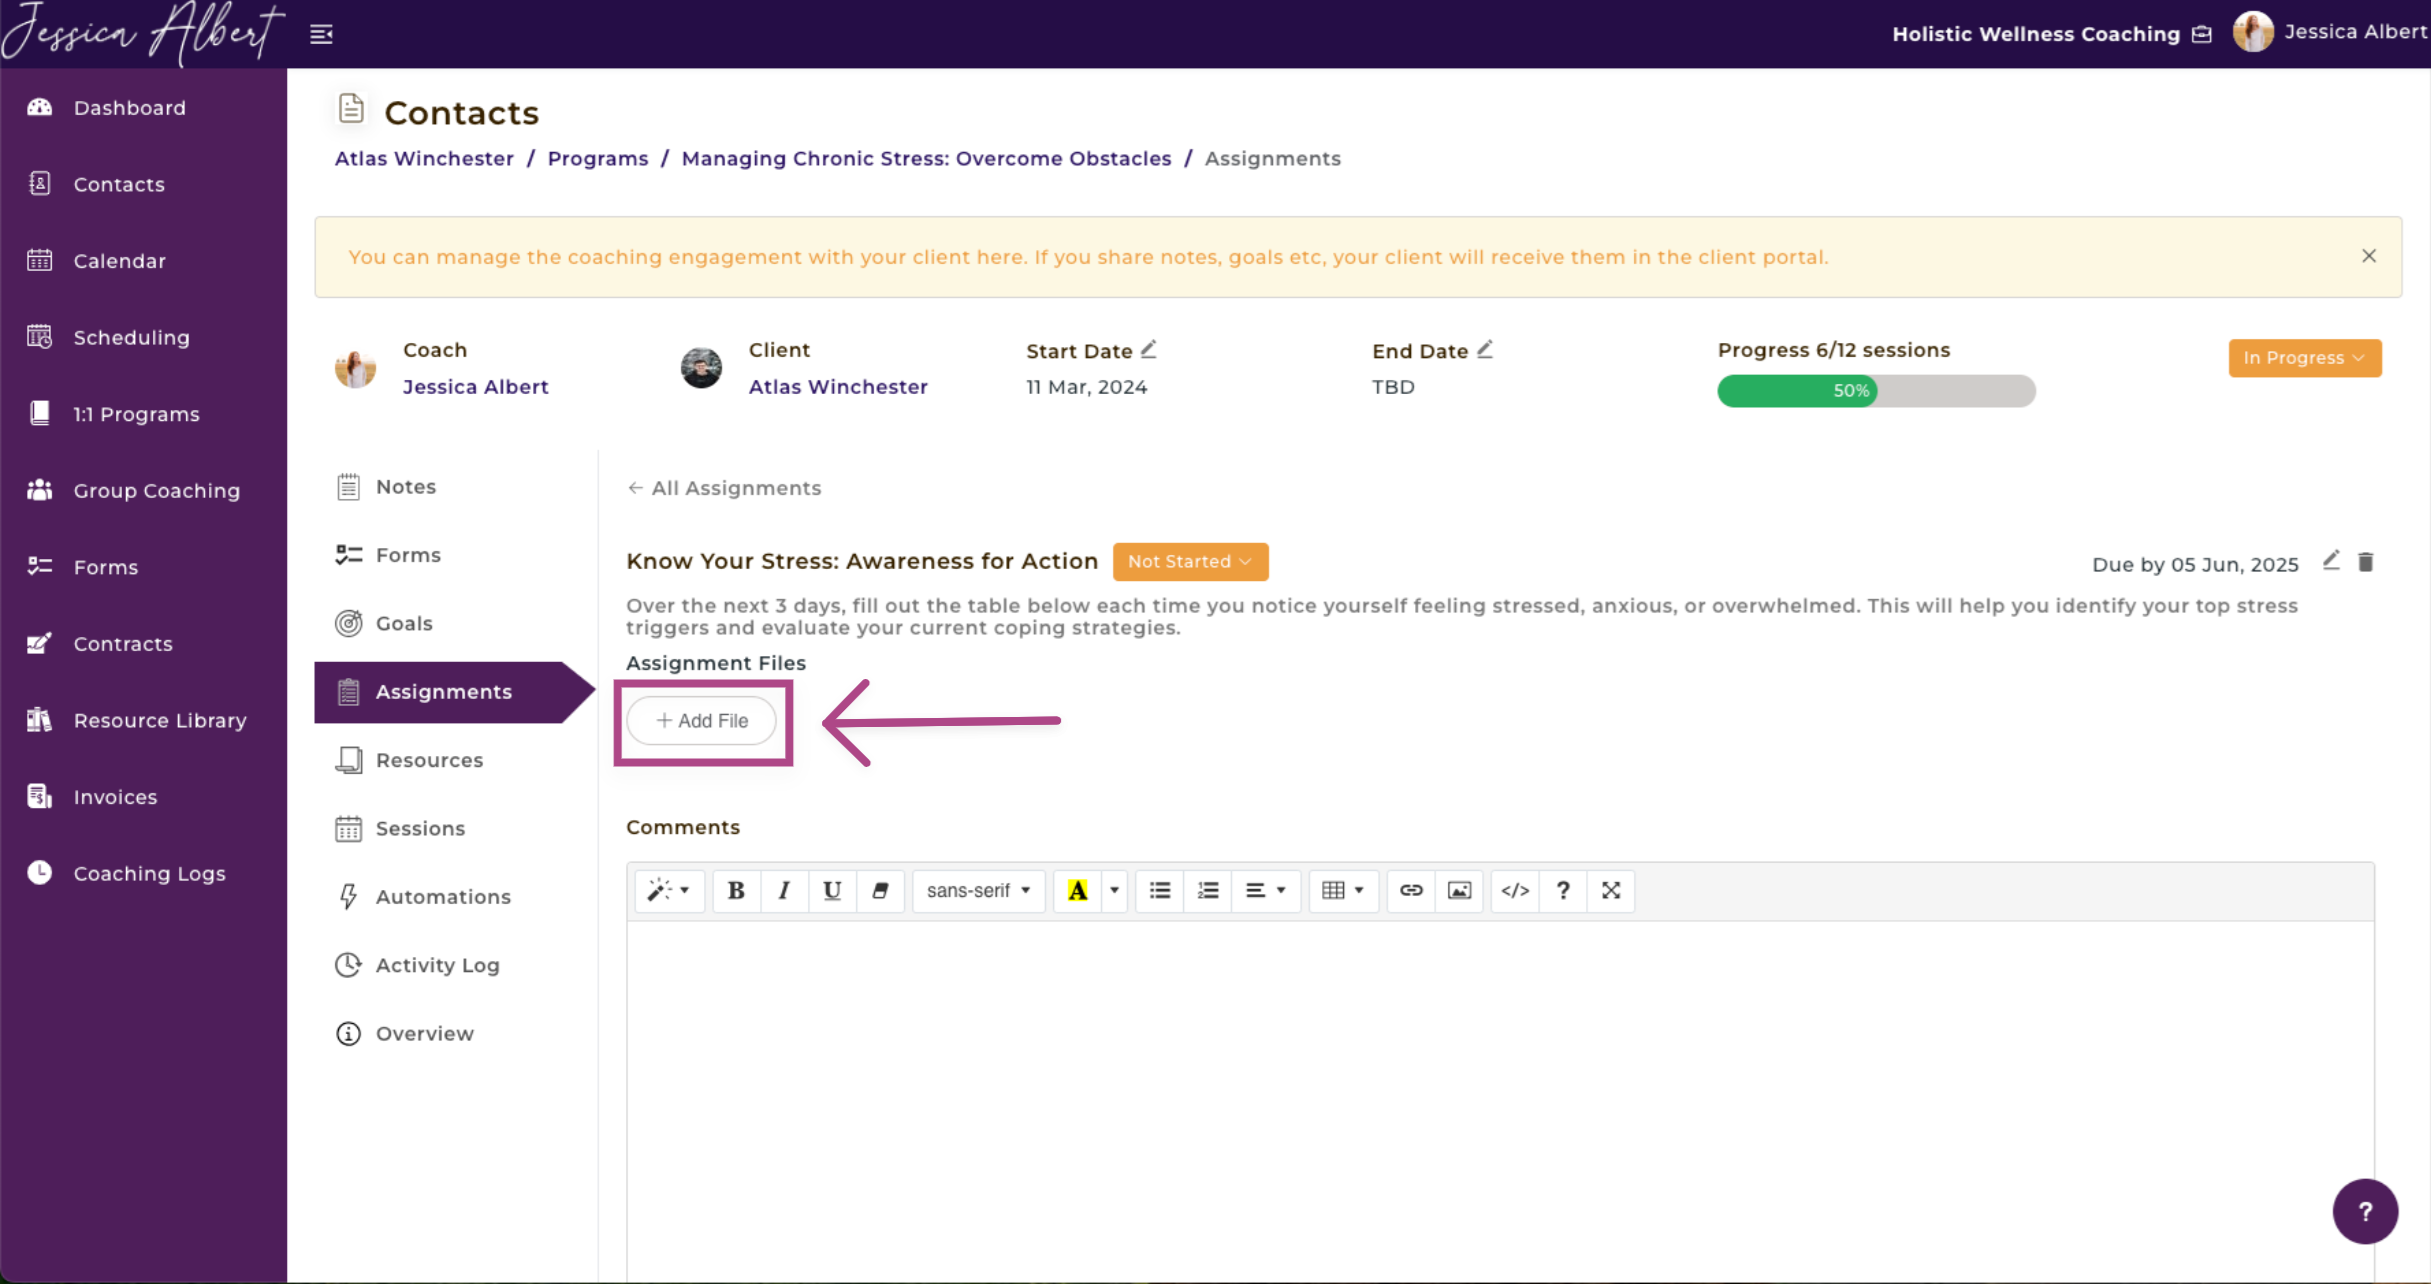Insert an unordered bullet list
2431x1284 pixels.
(x=1160, y=890)
